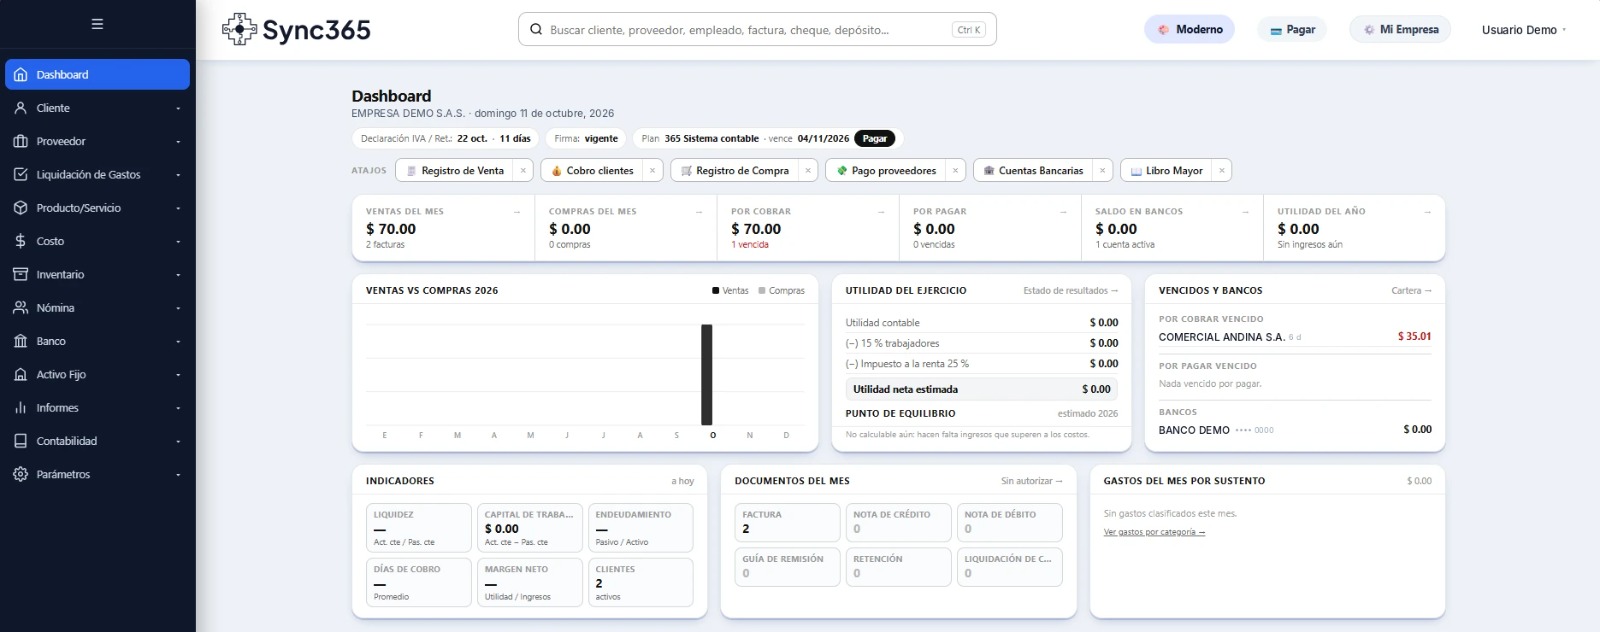Click the Activo Fijo icon in sidebar

[20, 374]
